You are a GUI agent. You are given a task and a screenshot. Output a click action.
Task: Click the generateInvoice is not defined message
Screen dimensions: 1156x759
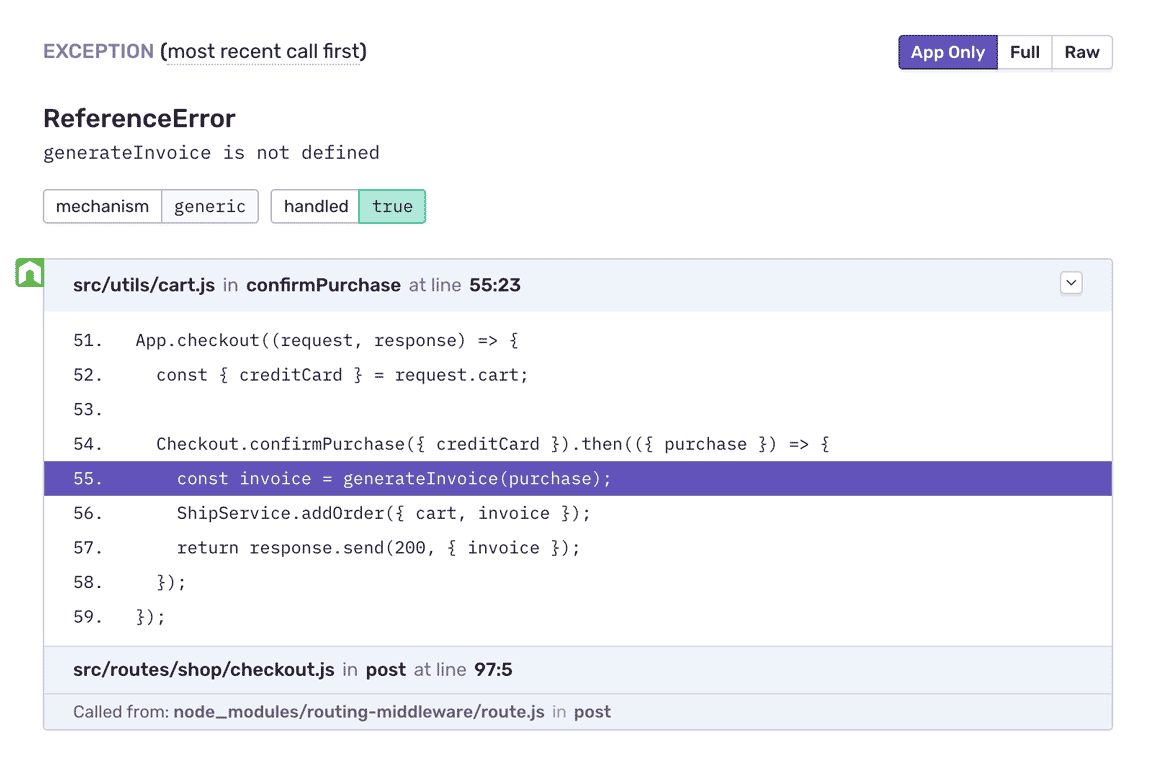tap(210, 152)
